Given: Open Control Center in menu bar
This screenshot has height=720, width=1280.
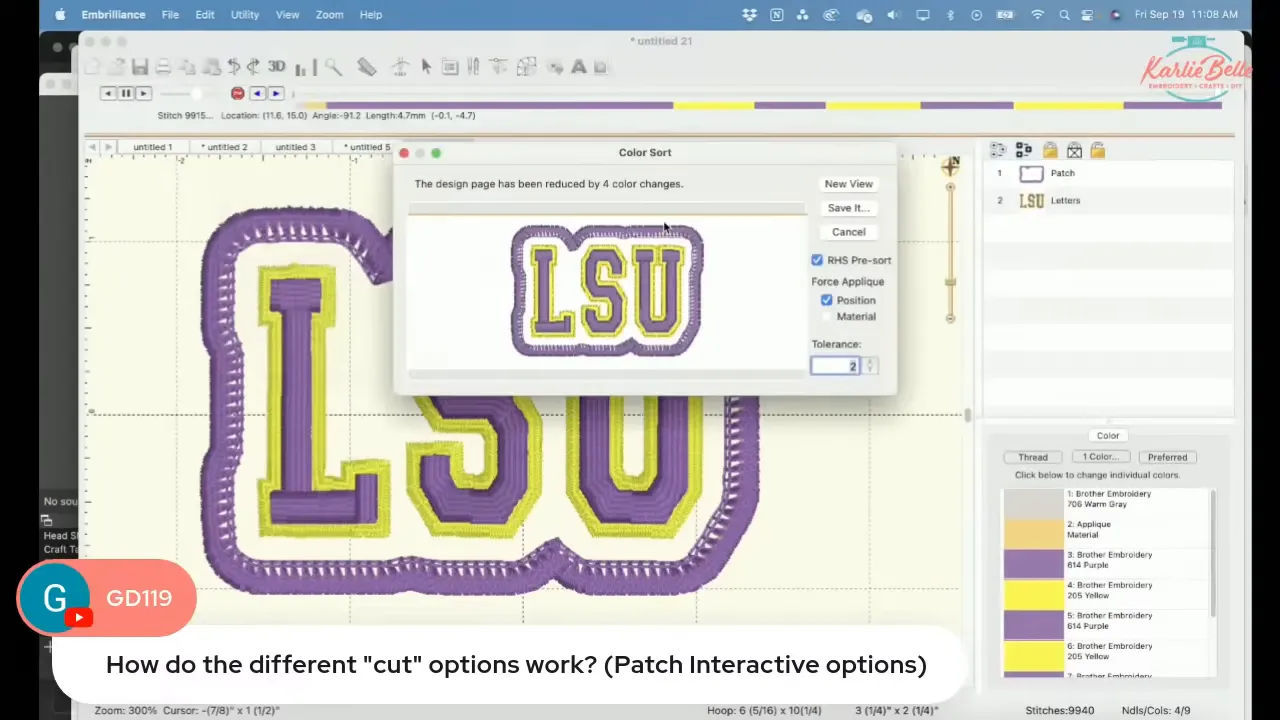Looking at the screenshot, I should point(1089,14).
